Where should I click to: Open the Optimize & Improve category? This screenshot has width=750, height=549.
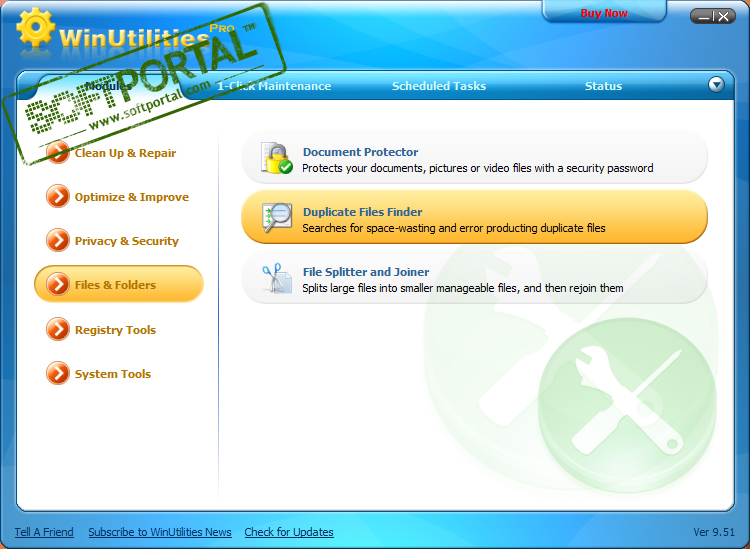pos(132,197)
